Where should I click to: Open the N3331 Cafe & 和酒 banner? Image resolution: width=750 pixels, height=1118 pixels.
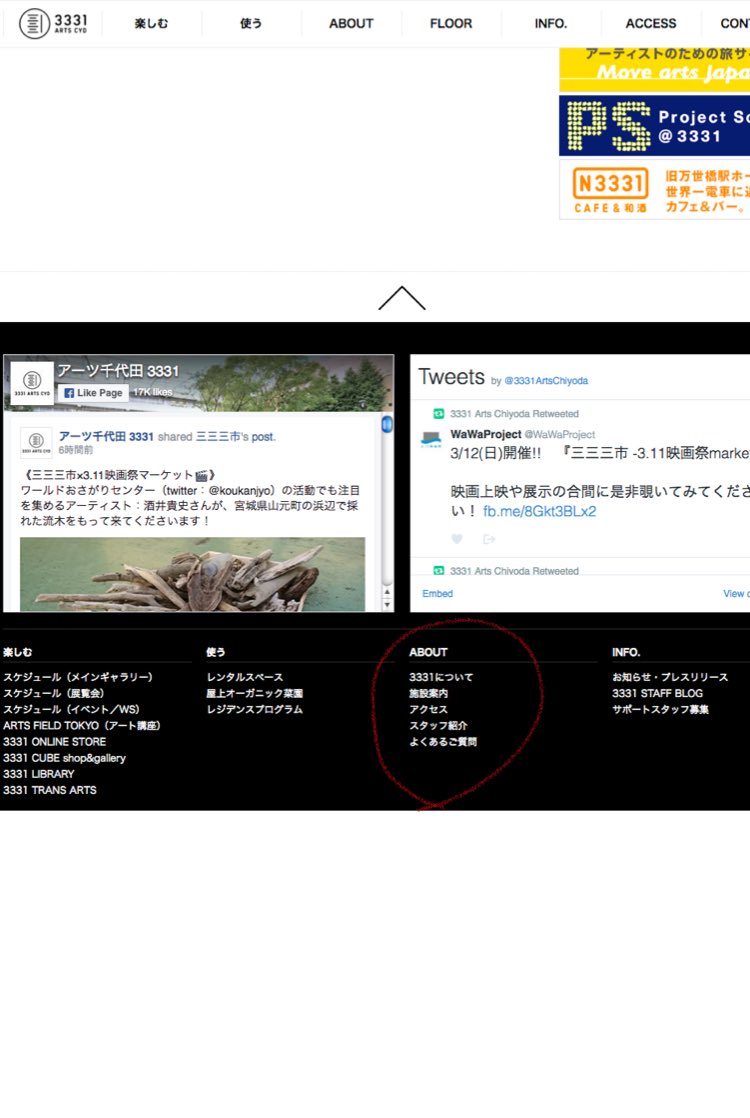click(654, 190)
